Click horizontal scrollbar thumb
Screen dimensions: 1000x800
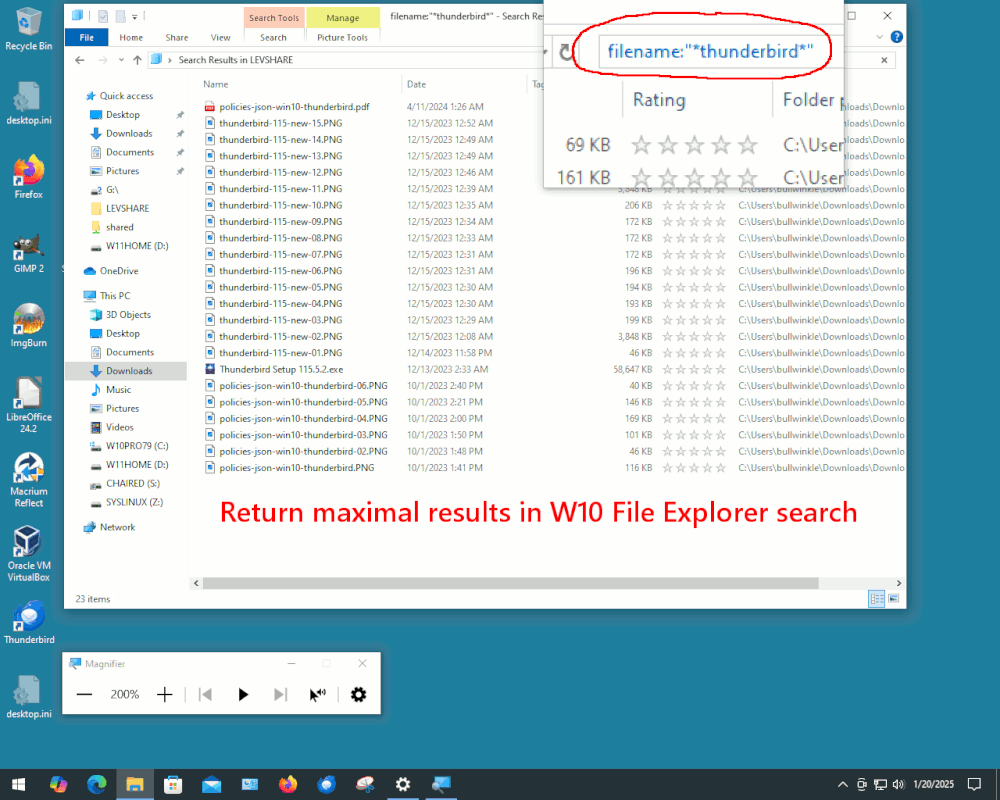(x=510, y=583)
